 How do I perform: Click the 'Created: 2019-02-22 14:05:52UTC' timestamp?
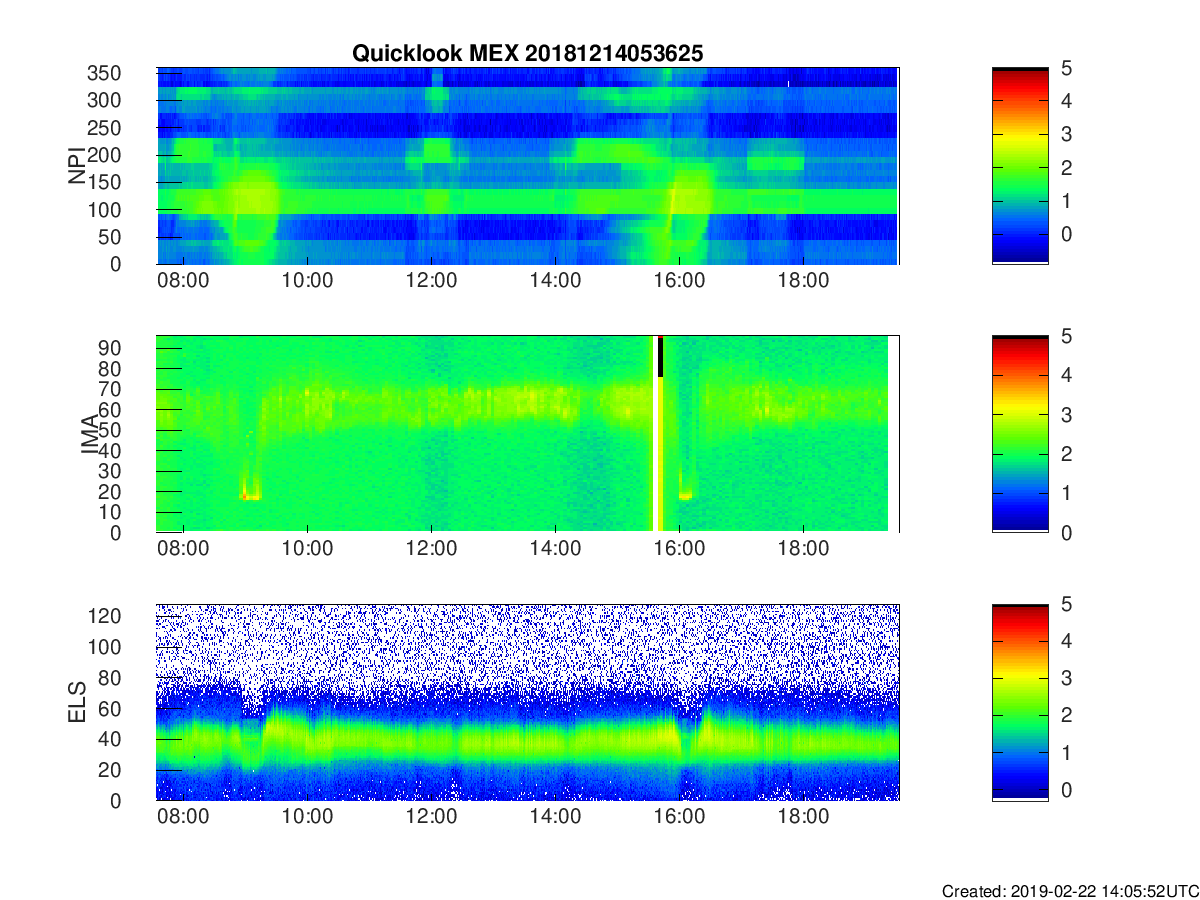[1069, 890]
